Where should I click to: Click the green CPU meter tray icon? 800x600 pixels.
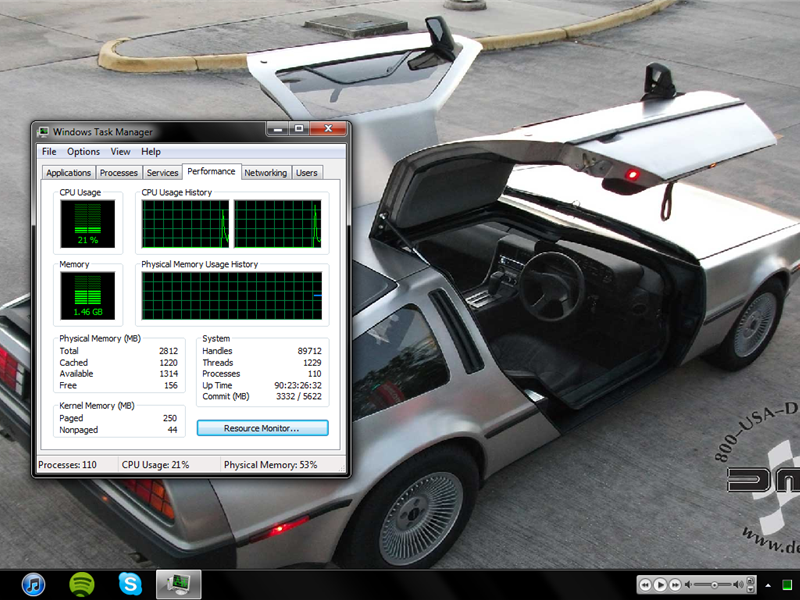pyautogui.click(x=786, y=584)
